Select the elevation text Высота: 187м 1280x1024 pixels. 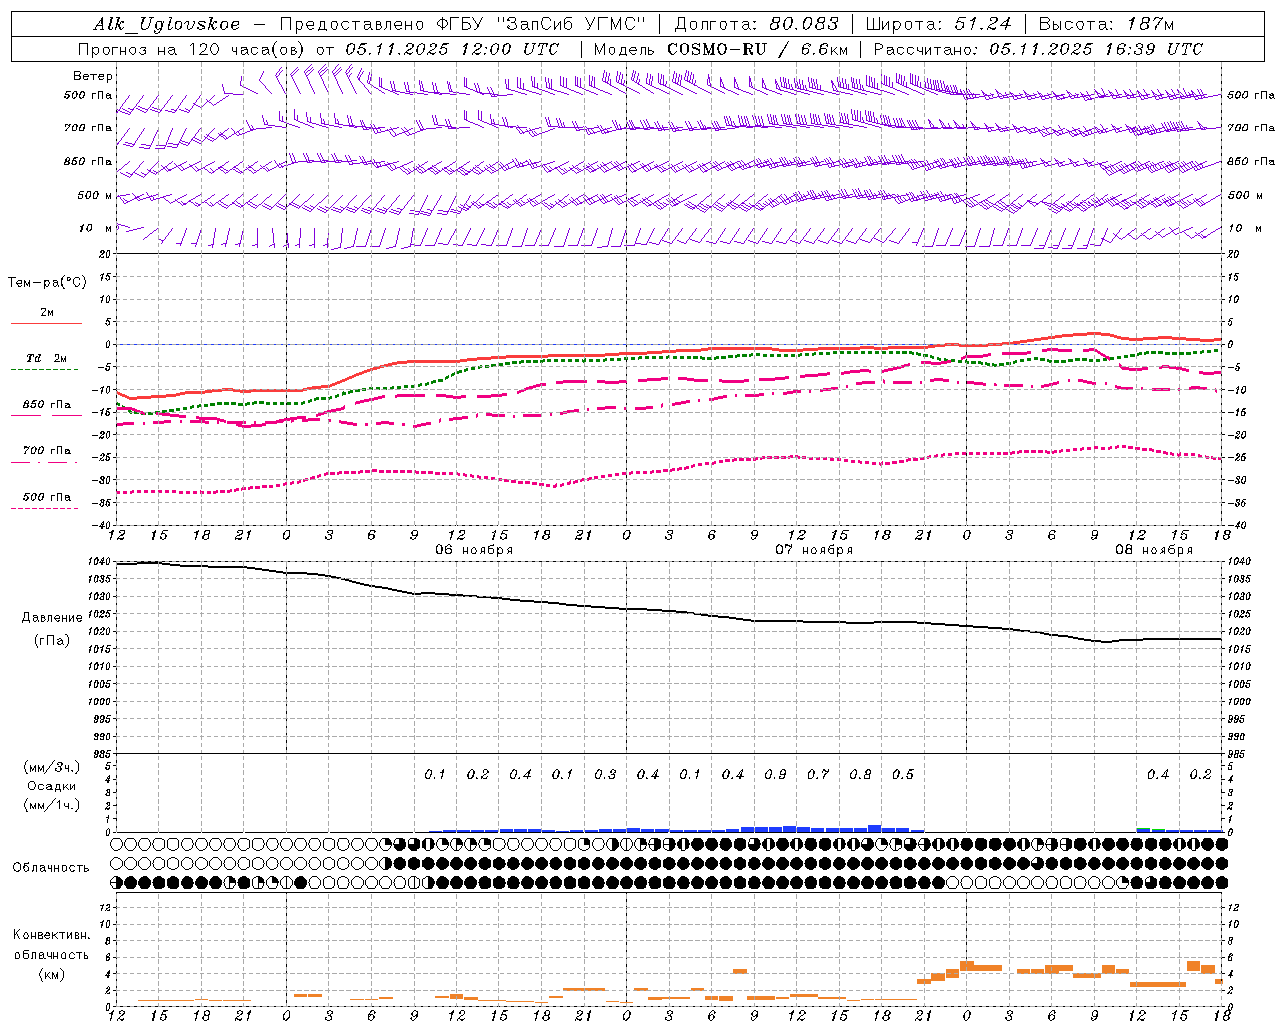pyautogui.click(x=1106, y=24)
